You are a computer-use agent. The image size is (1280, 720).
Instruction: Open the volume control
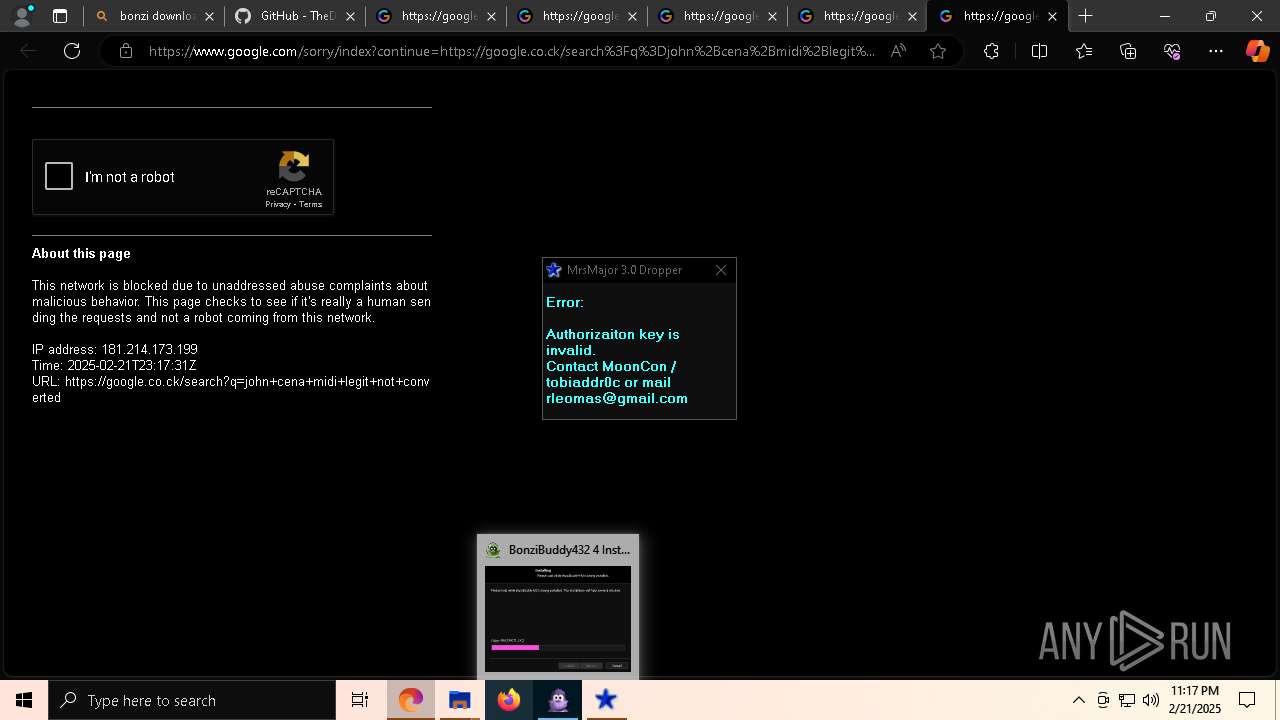(1151, 700)
